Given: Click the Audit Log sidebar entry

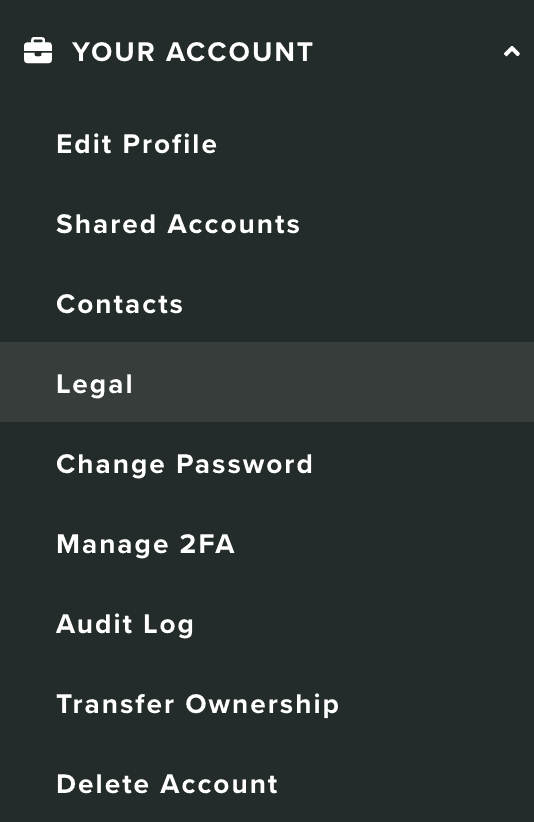Looking at the screenshot, I should tap(267, 624).
